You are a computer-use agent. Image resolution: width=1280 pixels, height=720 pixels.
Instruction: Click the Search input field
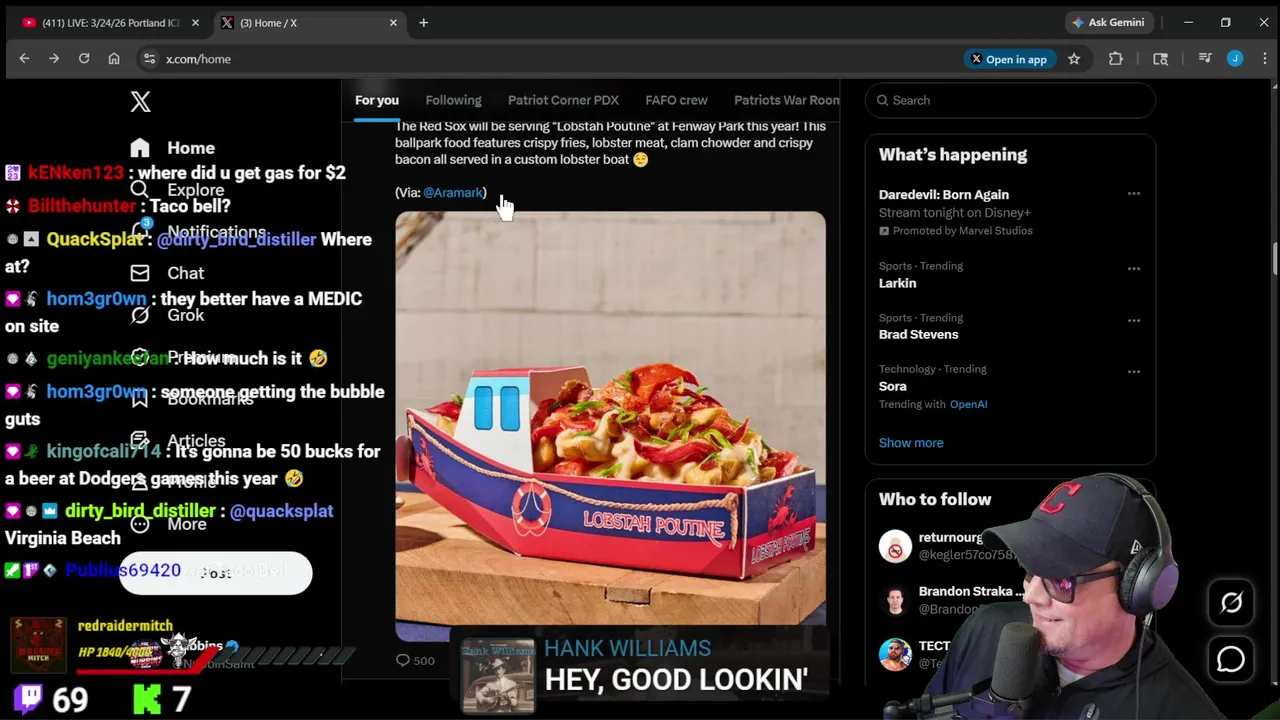click(1010, 100)
